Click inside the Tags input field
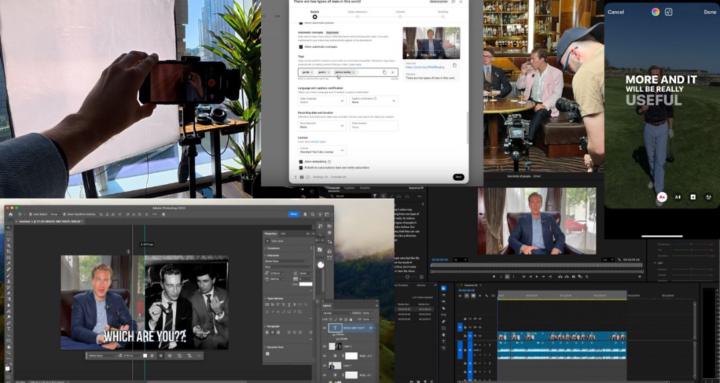Viewport: 720px width, 383px height. 348,73
